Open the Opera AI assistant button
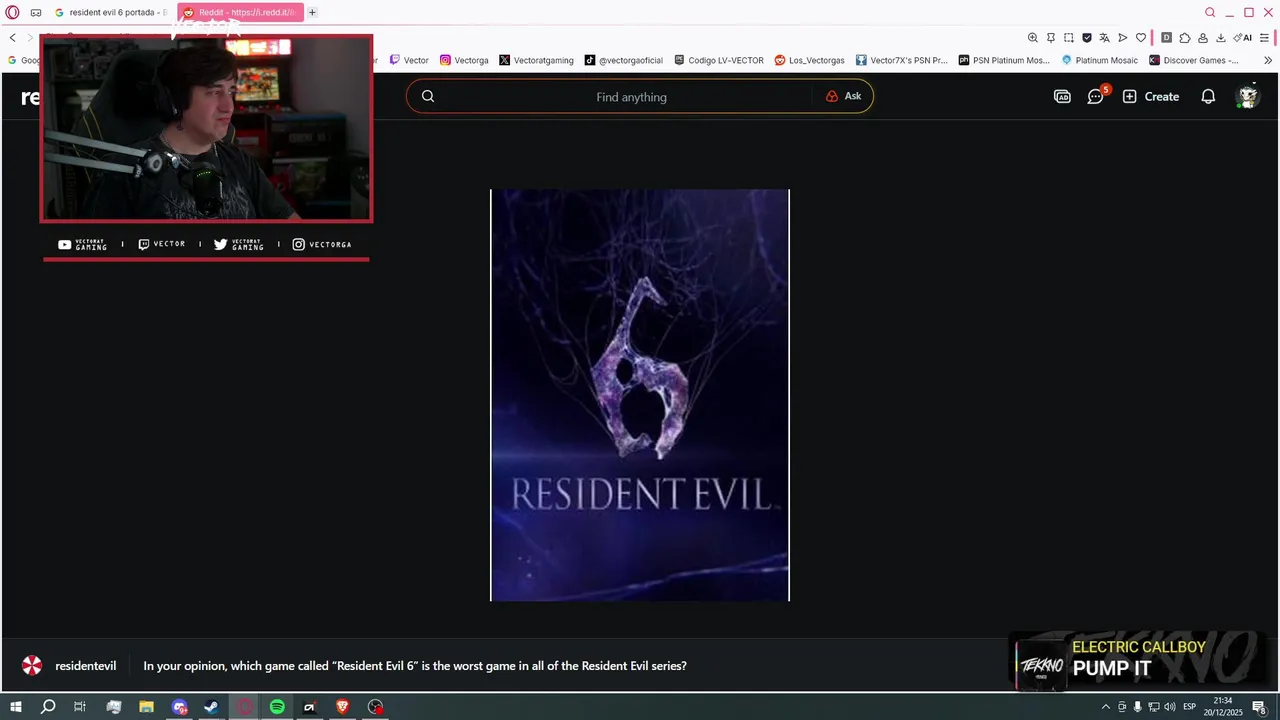The image size is (1280, 720). [1243, 38]
